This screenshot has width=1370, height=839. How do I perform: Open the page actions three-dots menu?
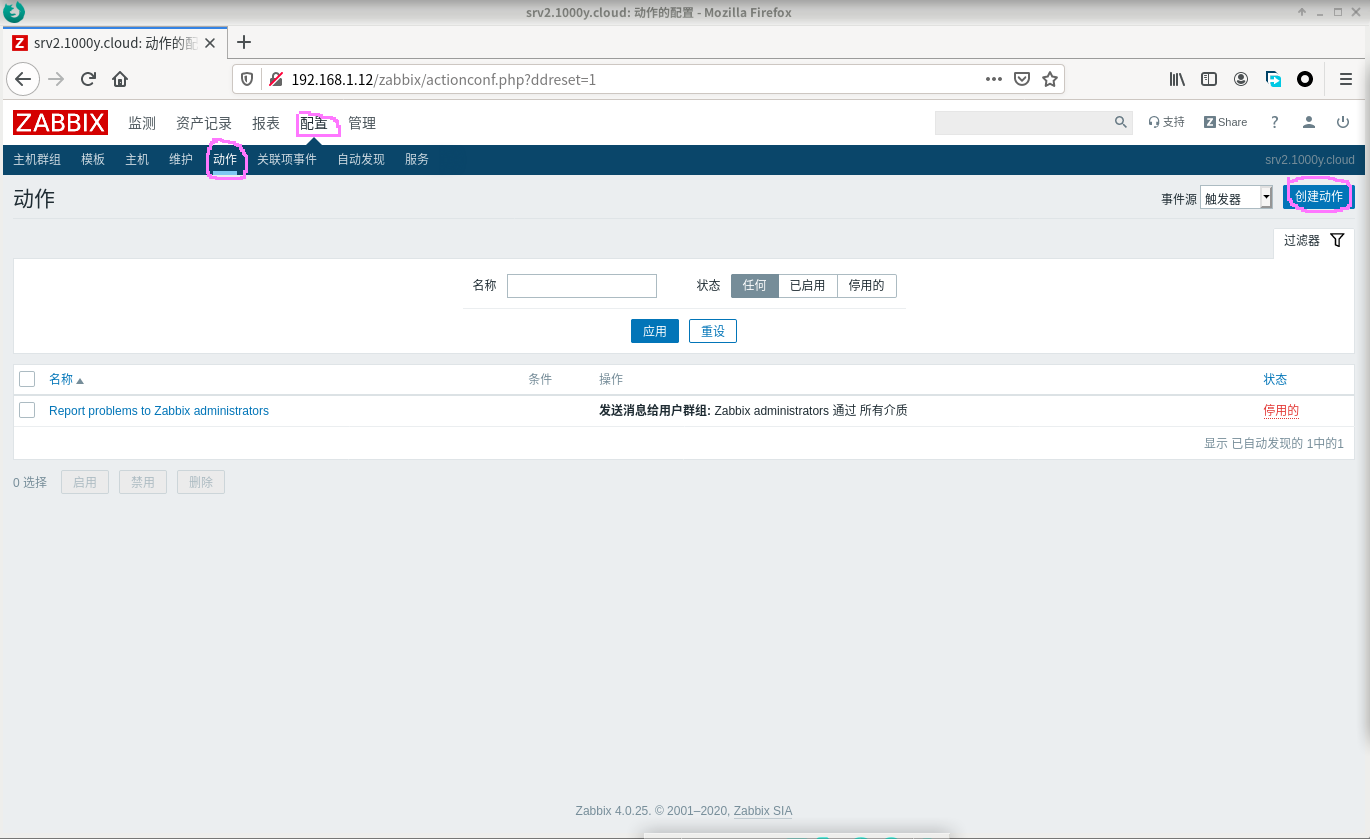(x=993, y=79)
